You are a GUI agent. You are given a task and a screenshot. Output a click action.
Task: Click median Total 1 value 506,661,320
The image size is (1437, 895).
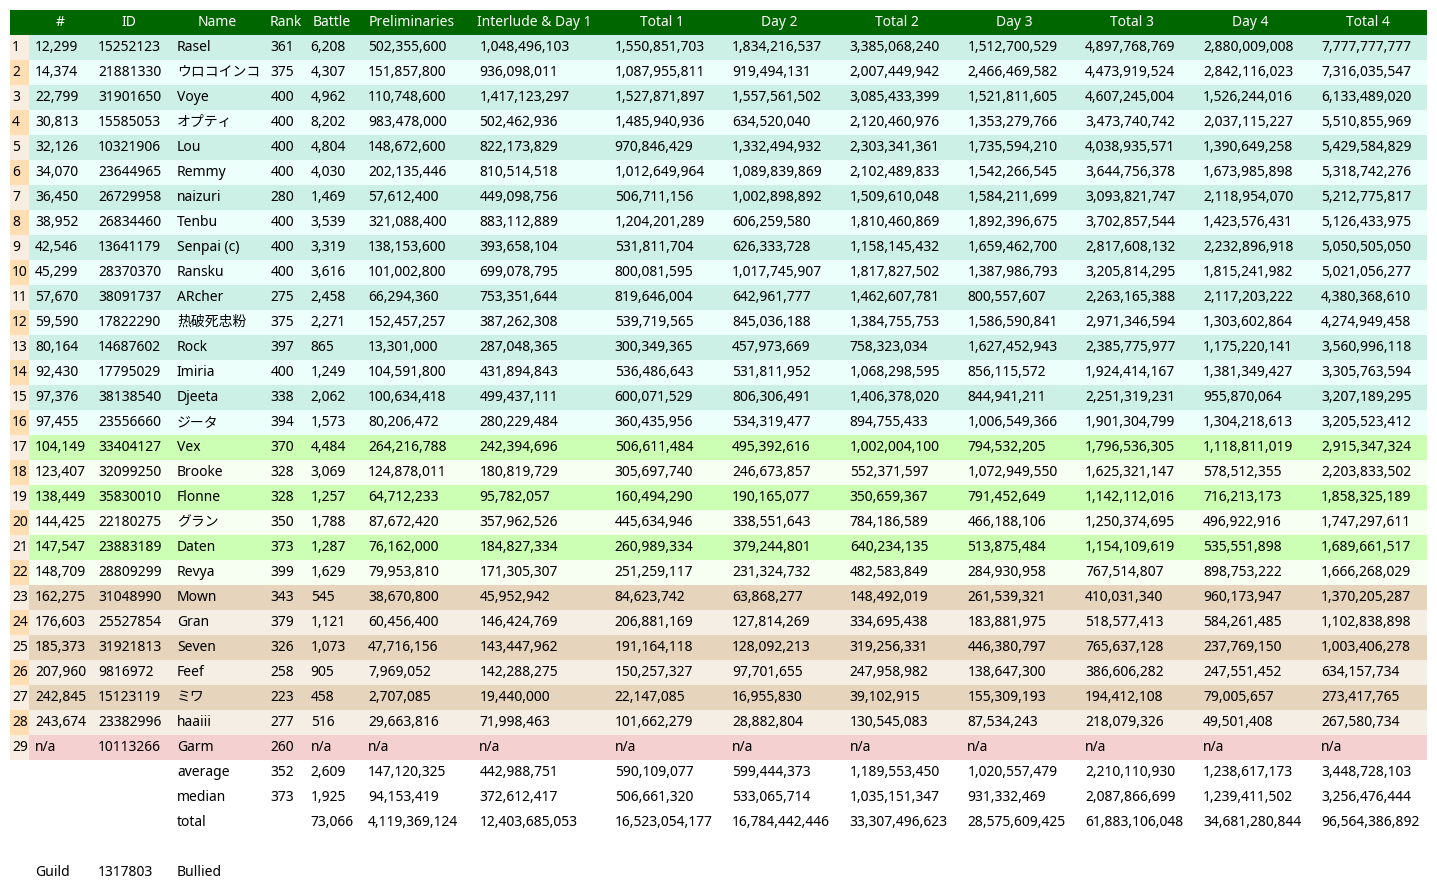pyautogui.click(x=654, y=796)
